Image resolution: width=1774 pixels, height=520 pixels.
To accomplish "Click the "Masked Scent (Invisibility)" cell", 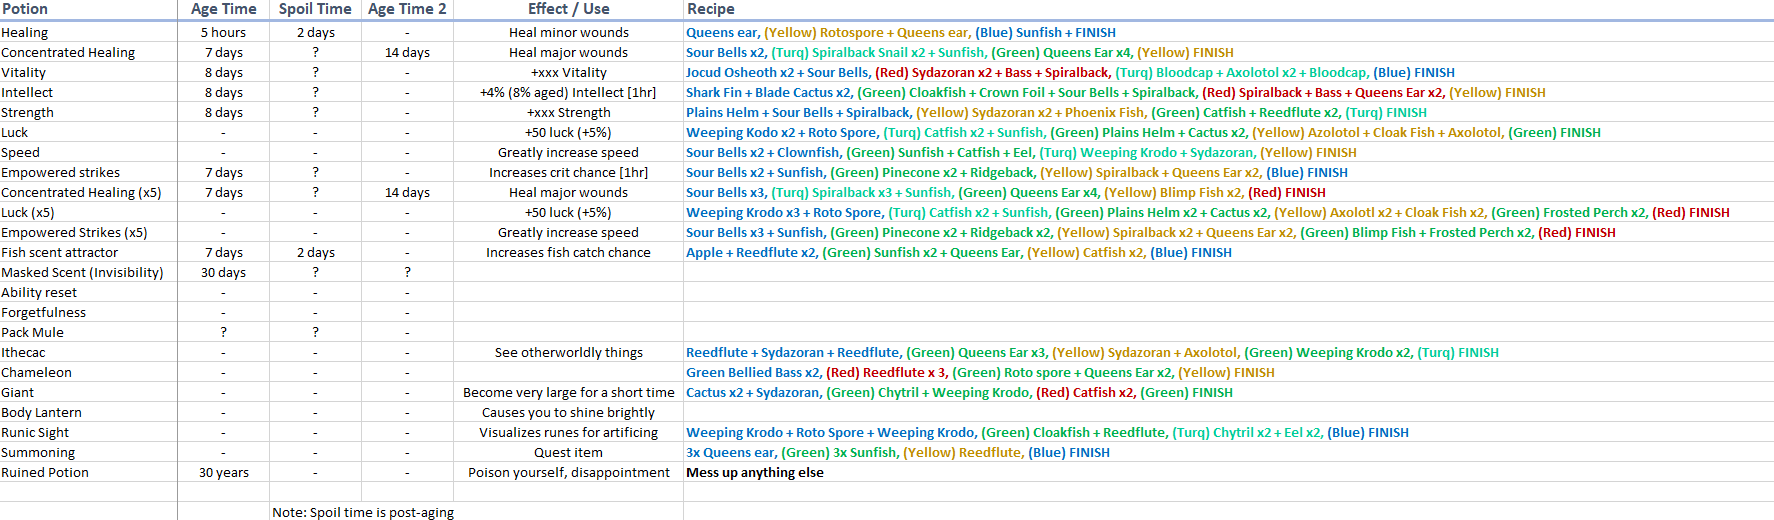I will coord(82,272).
